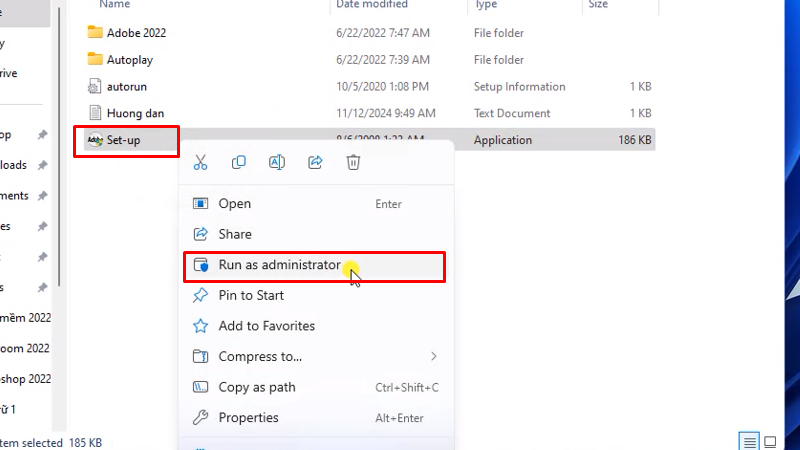Select the Huong dan text document
Screen dimensions: 800x450
135,113
